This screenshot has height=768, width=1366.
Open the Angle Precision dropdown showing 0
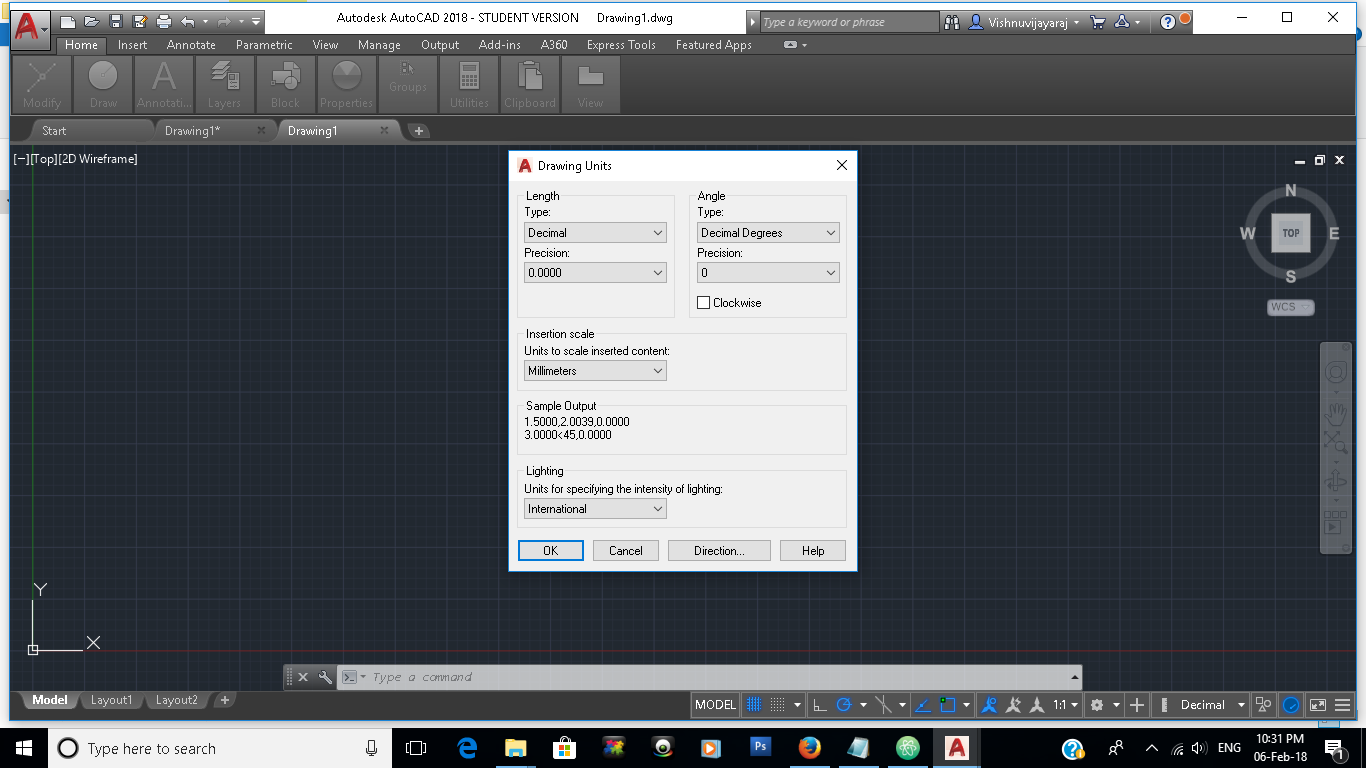click(768, 273)
